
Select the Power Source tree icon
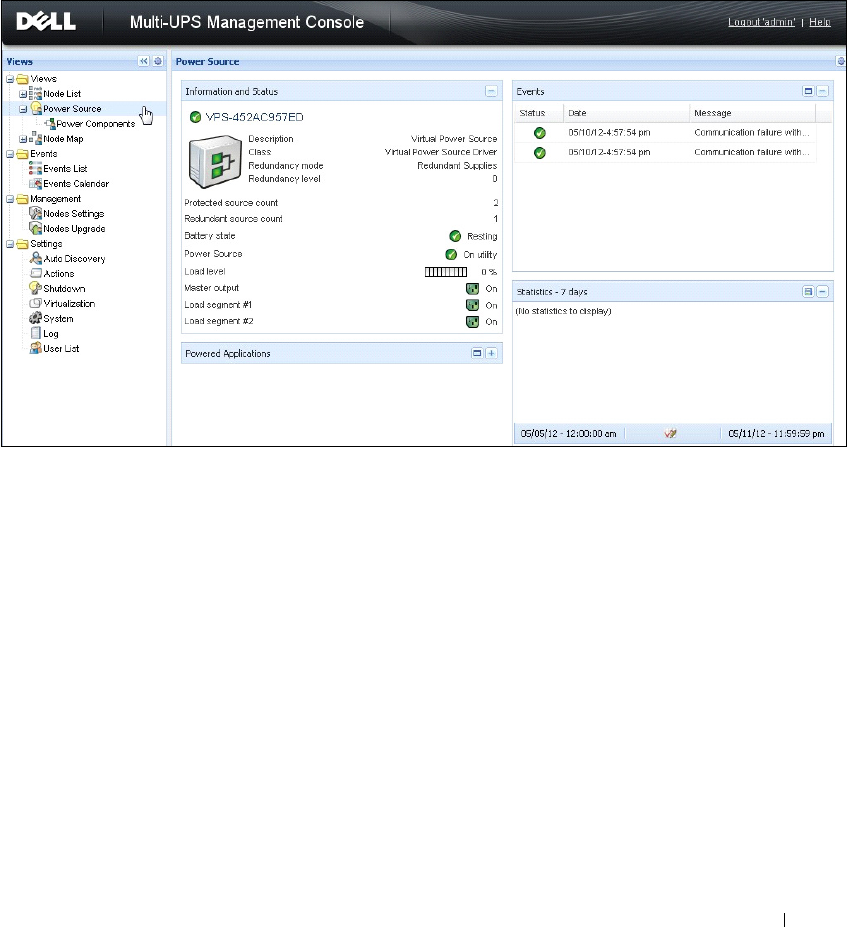[x=36, y=108]
